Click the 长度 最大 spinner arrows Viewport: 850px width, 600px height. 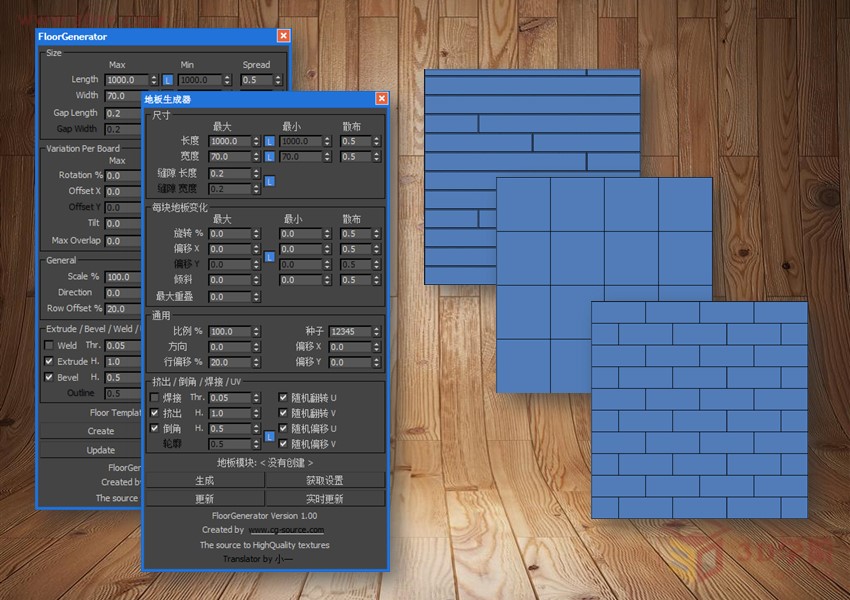coord(256,142)
